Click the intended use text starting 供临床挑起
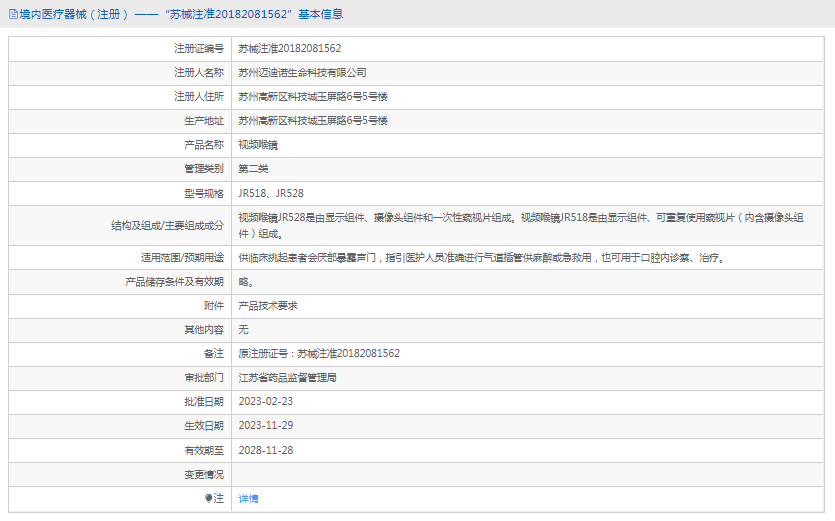835x521 pixels. pos(481,258)
